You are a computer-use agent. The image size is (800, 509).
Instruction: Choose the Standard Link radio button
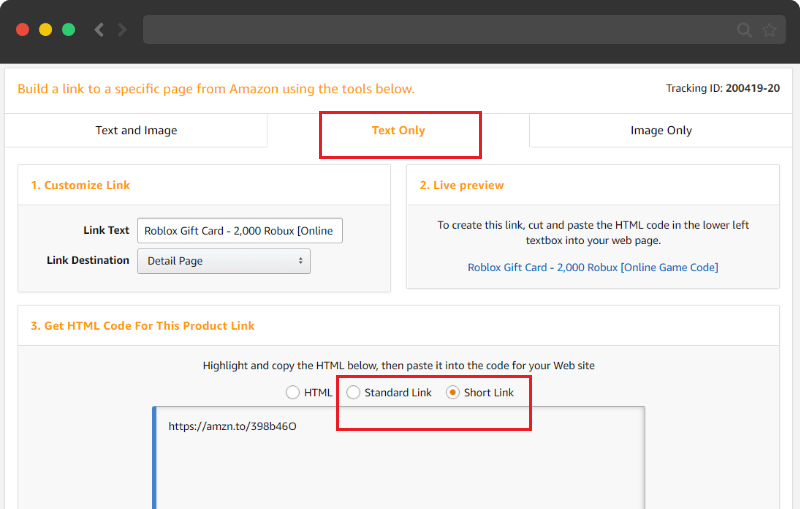tap(353, 392)
